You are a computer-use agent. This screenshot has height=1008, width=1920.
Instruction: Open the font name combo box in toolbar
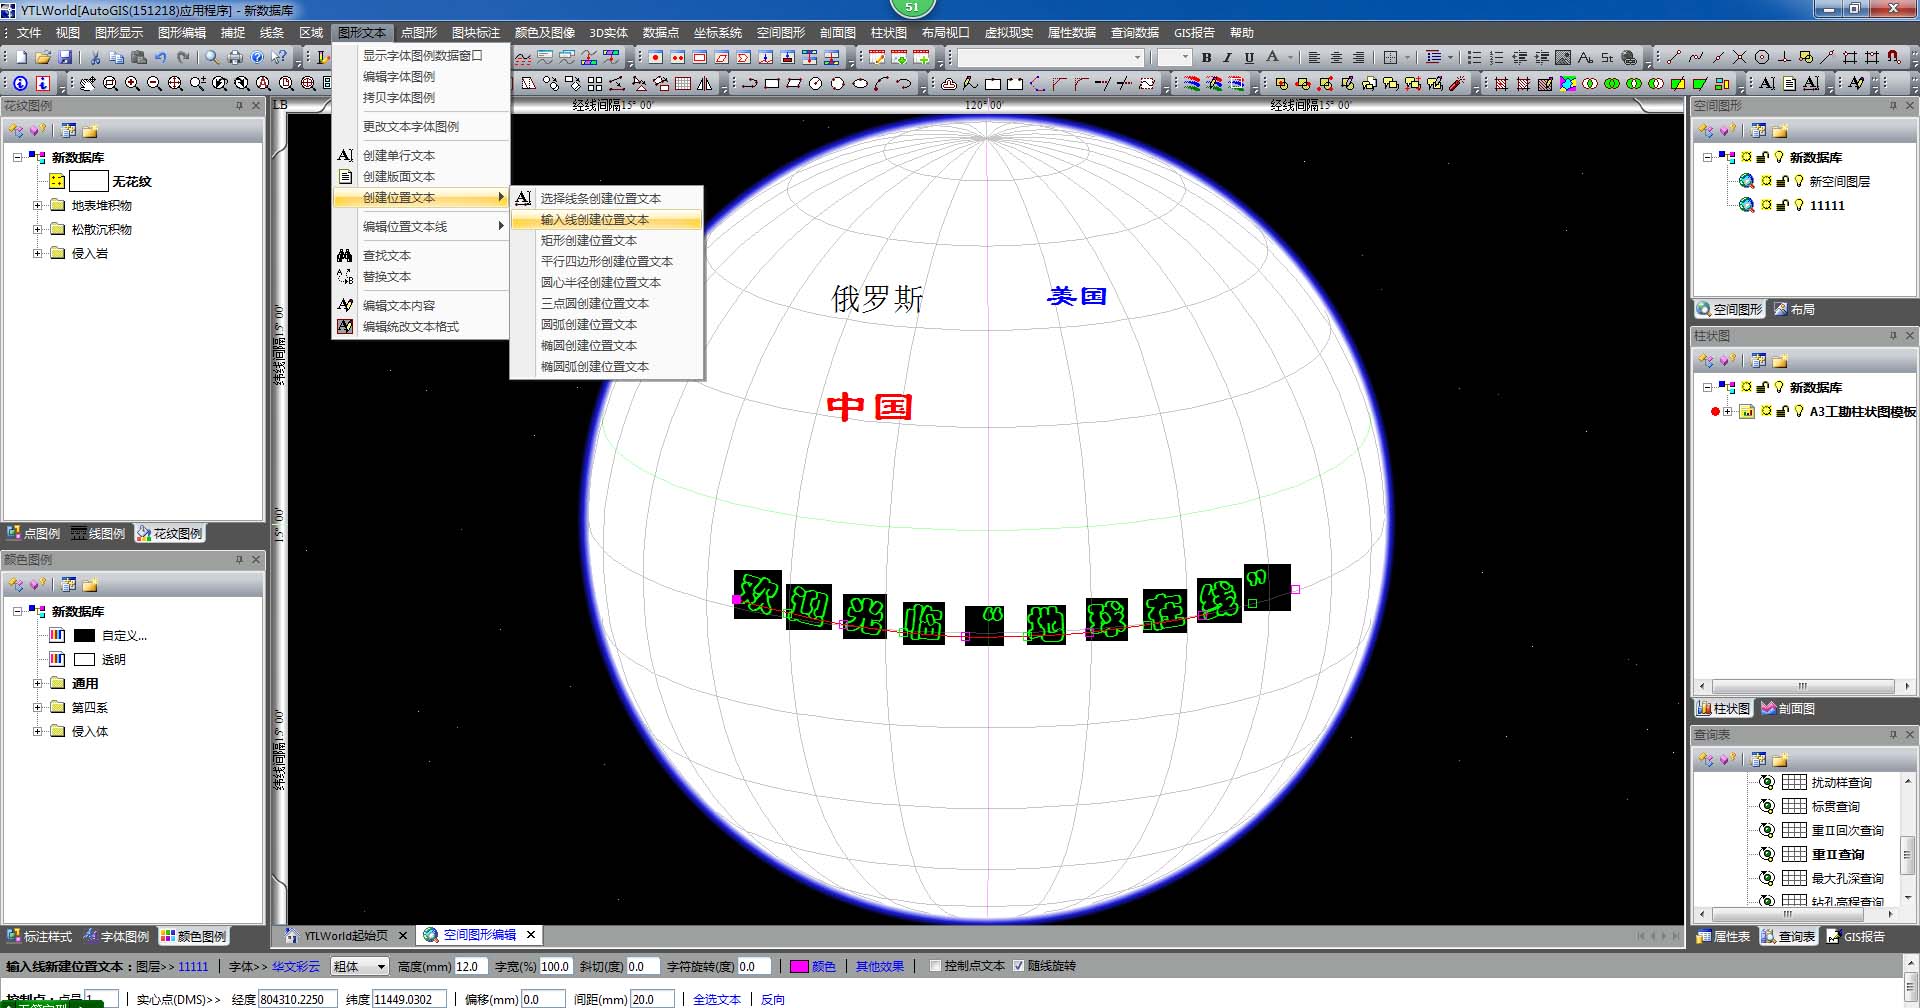1050,58
